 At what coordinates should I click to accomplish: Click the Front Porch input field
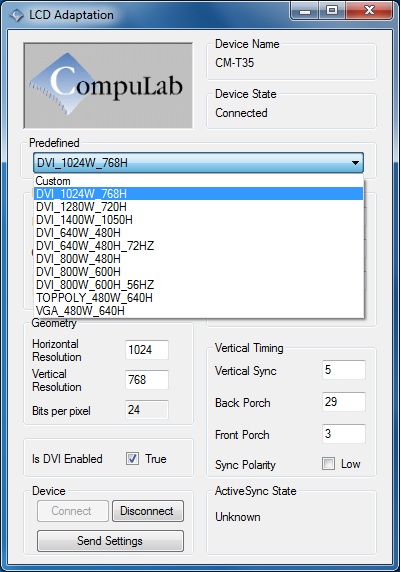tap(344, 434)
